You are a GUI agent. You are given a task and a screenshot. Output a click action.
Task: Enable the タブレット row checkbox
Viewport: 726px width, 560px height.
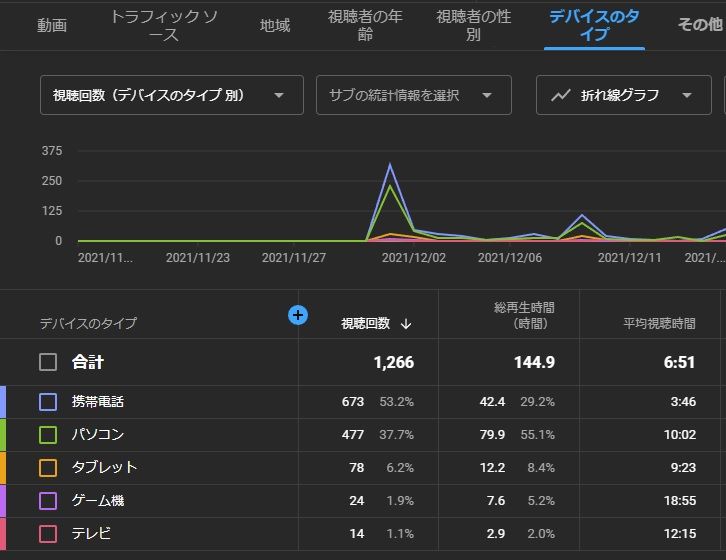click(48, 468)
